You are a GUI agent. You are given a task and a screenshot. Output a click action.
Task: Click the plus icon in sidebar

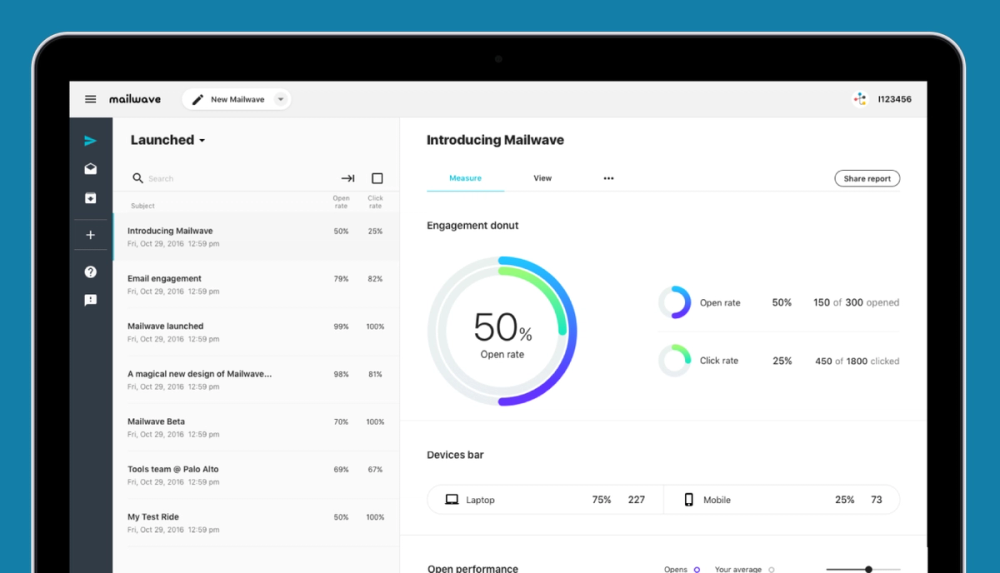[x=91, y=235]
